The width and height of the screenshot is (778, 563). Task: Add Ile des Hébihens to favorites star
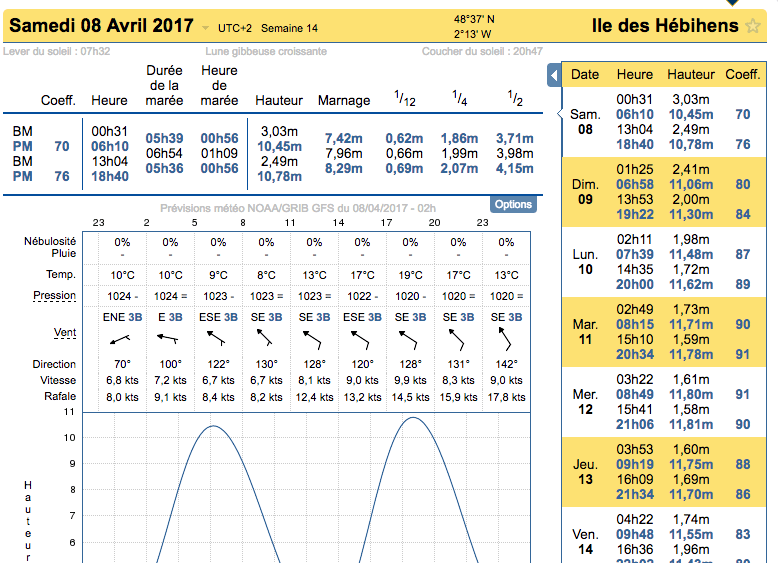[754, 26]
